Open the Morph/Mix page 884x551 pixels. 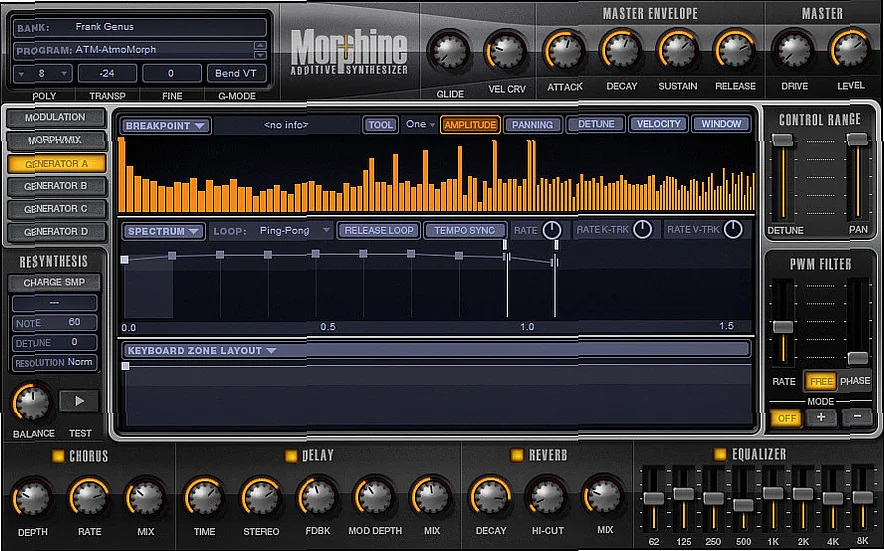55,140
